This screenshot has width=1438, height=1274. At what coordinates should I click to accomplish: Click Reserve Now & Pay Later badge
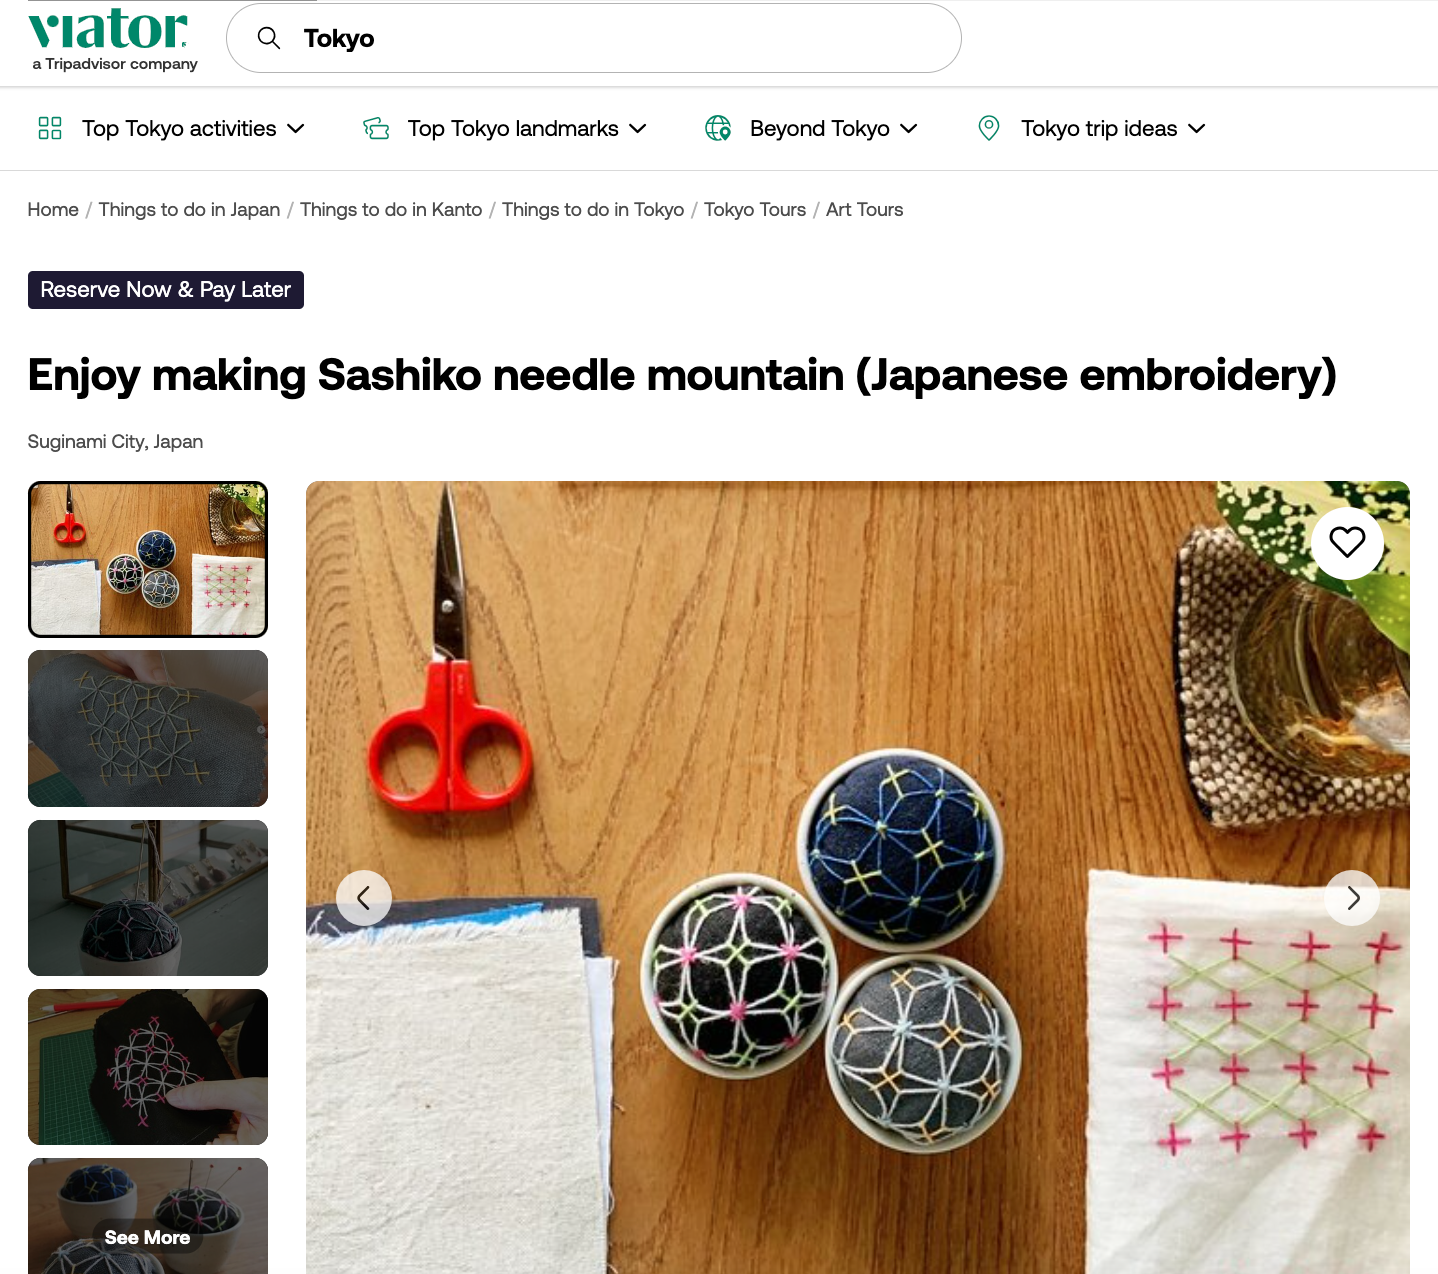click(x=166, y=290)
